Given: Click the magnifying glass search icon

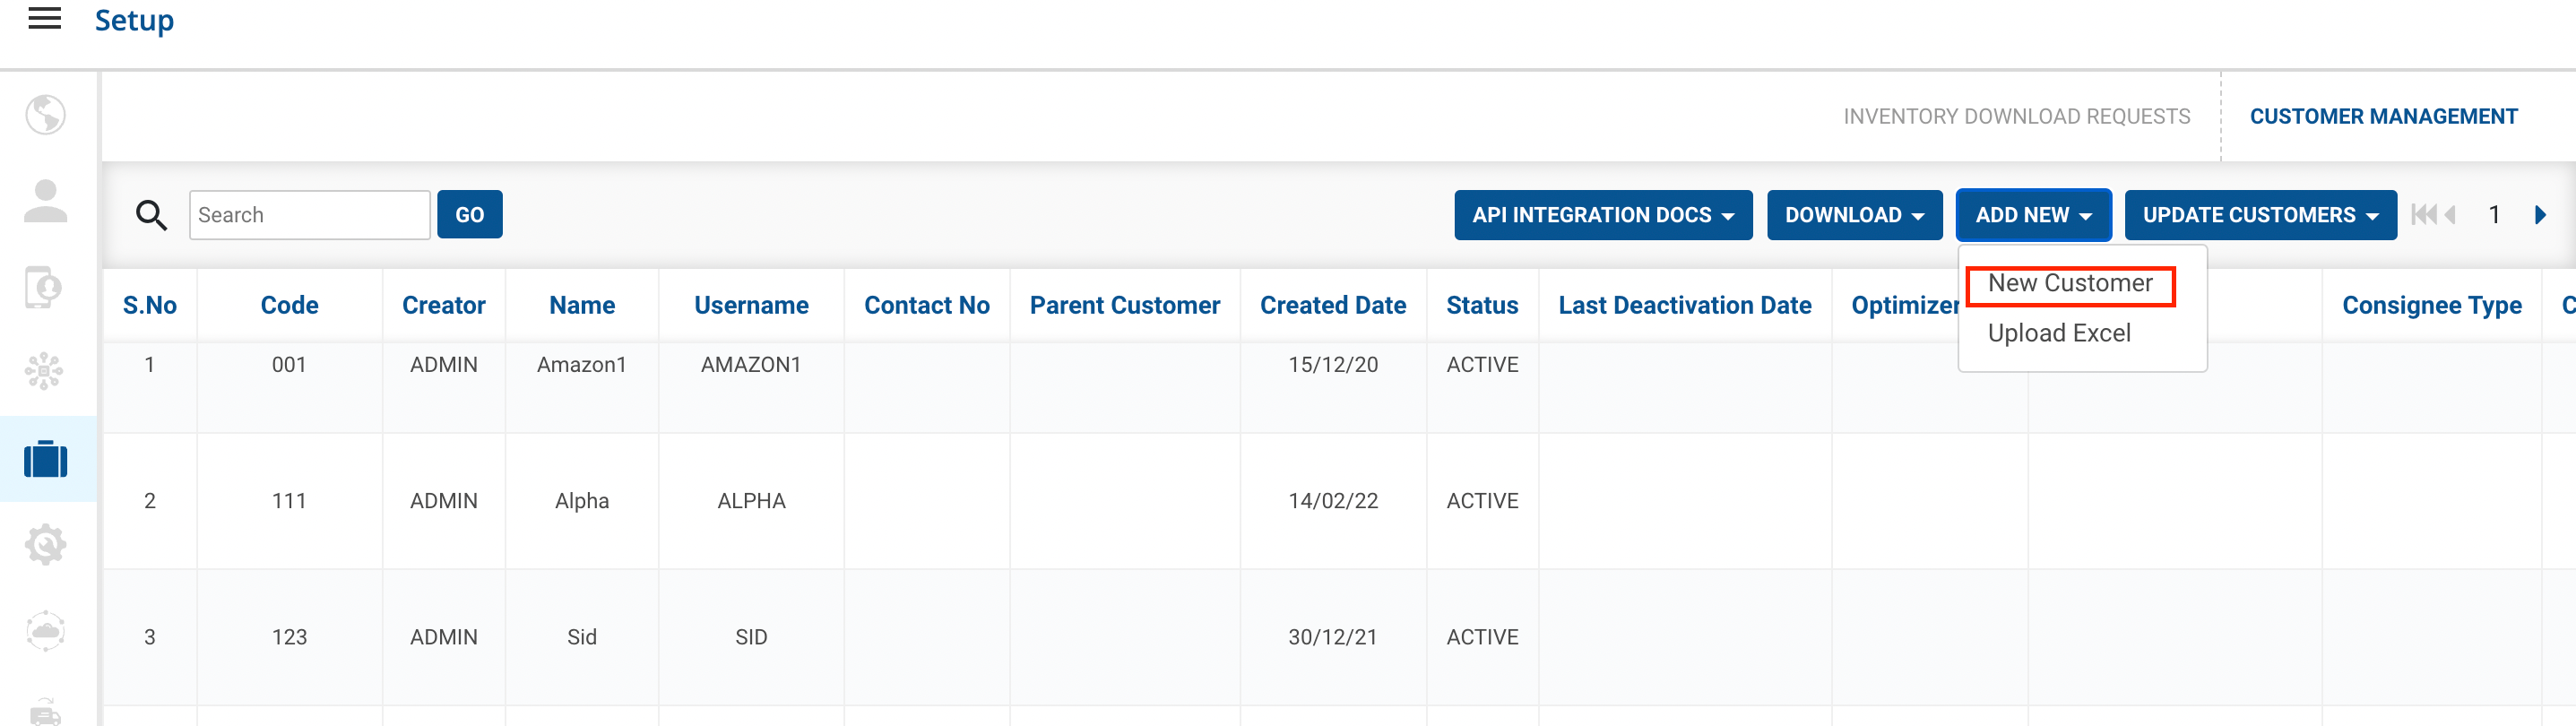Looking at the screenshot, I should [x=151, y=215].
